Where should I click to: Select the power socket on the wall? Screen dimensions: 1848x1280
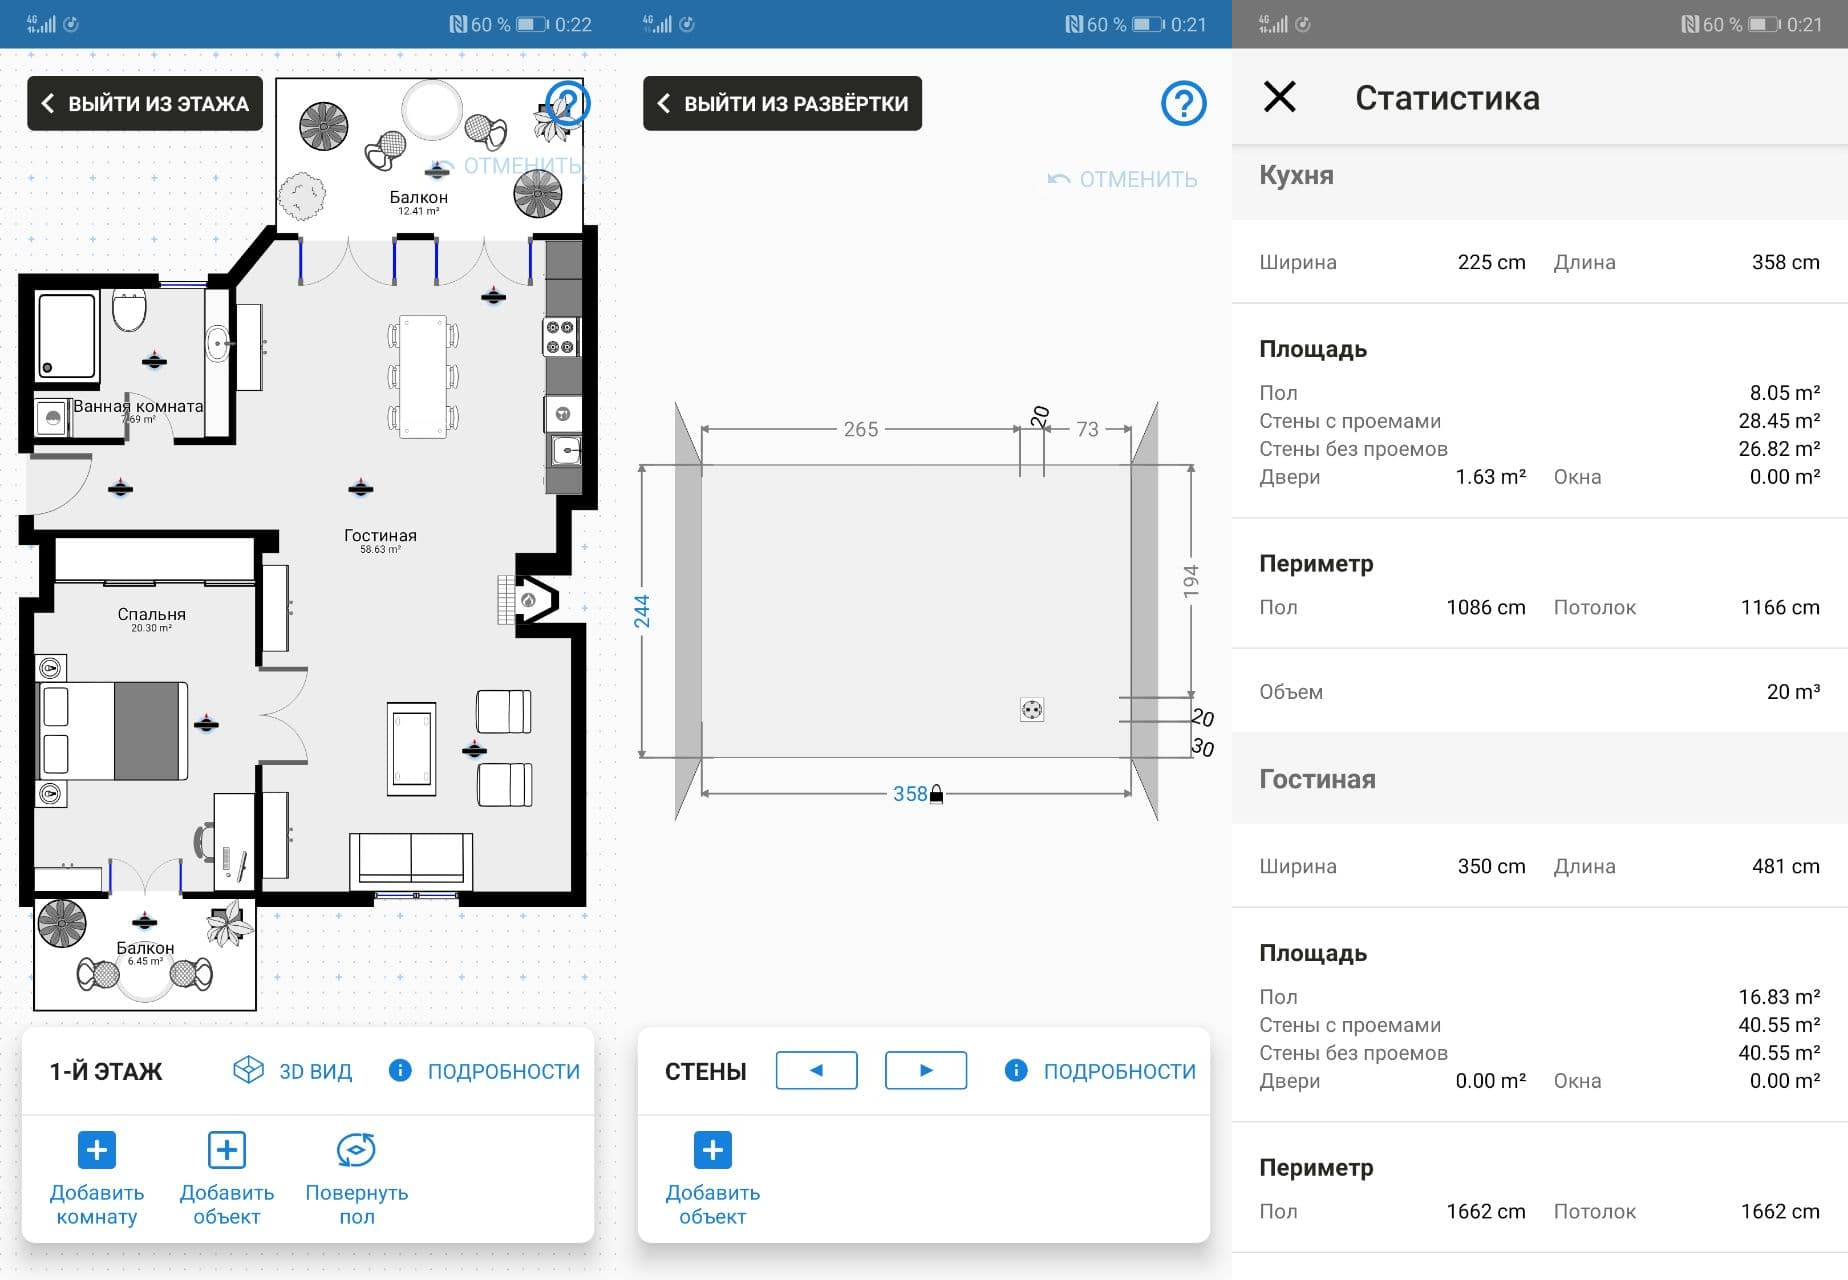coord(1032,710)
